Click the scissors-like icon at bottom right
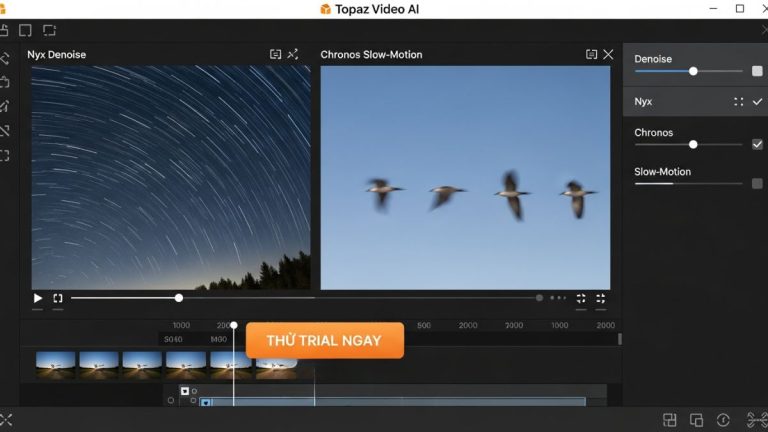The height and width of the screenshot is (432, 768). pos(757,420)
